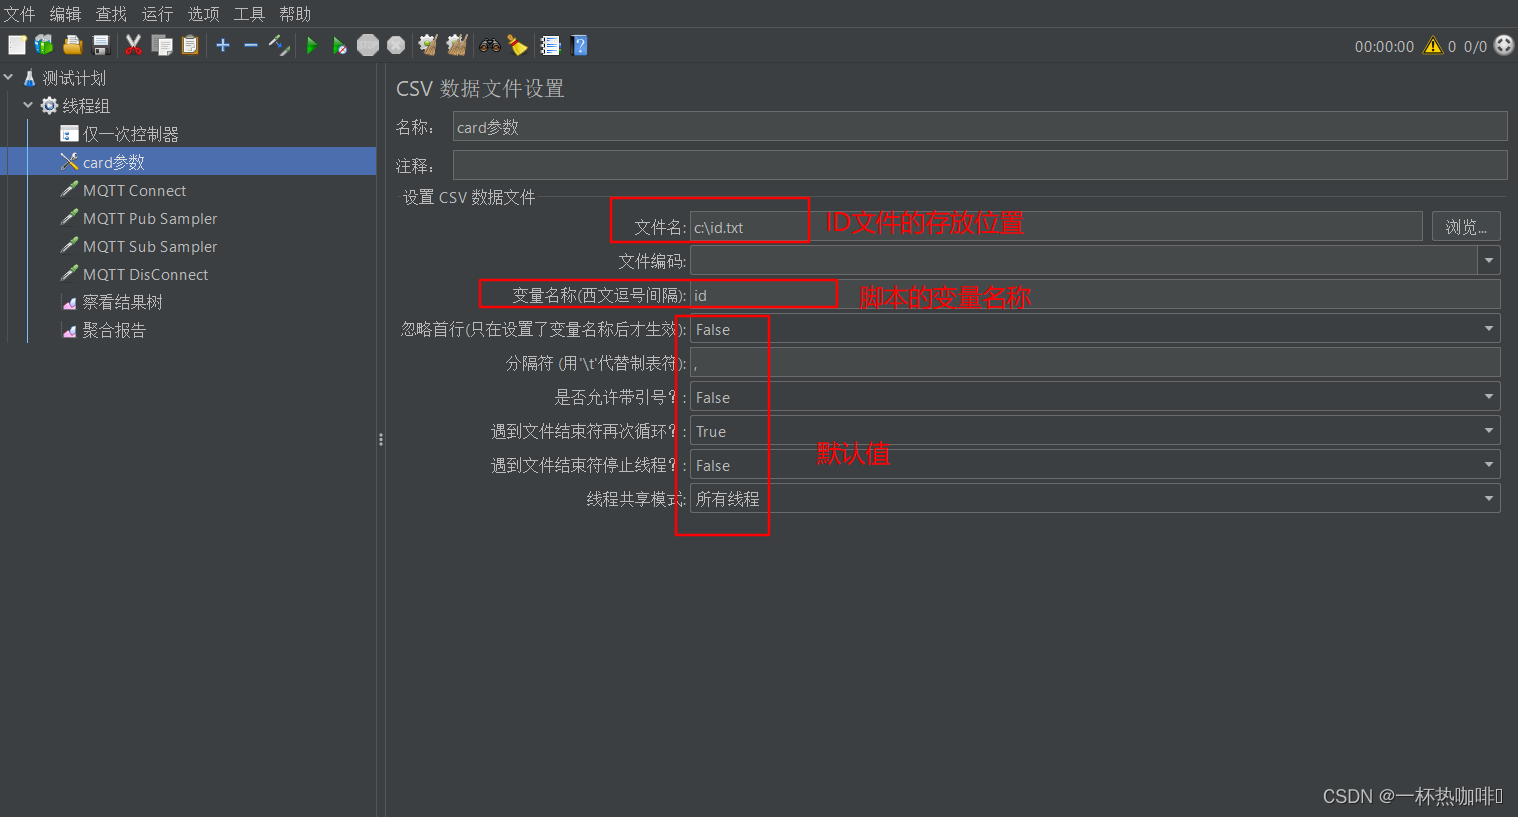The image size is (1518, 817).
Task: Open 线程共享模式 dropdown
Action: click(x=1488, y=498)
